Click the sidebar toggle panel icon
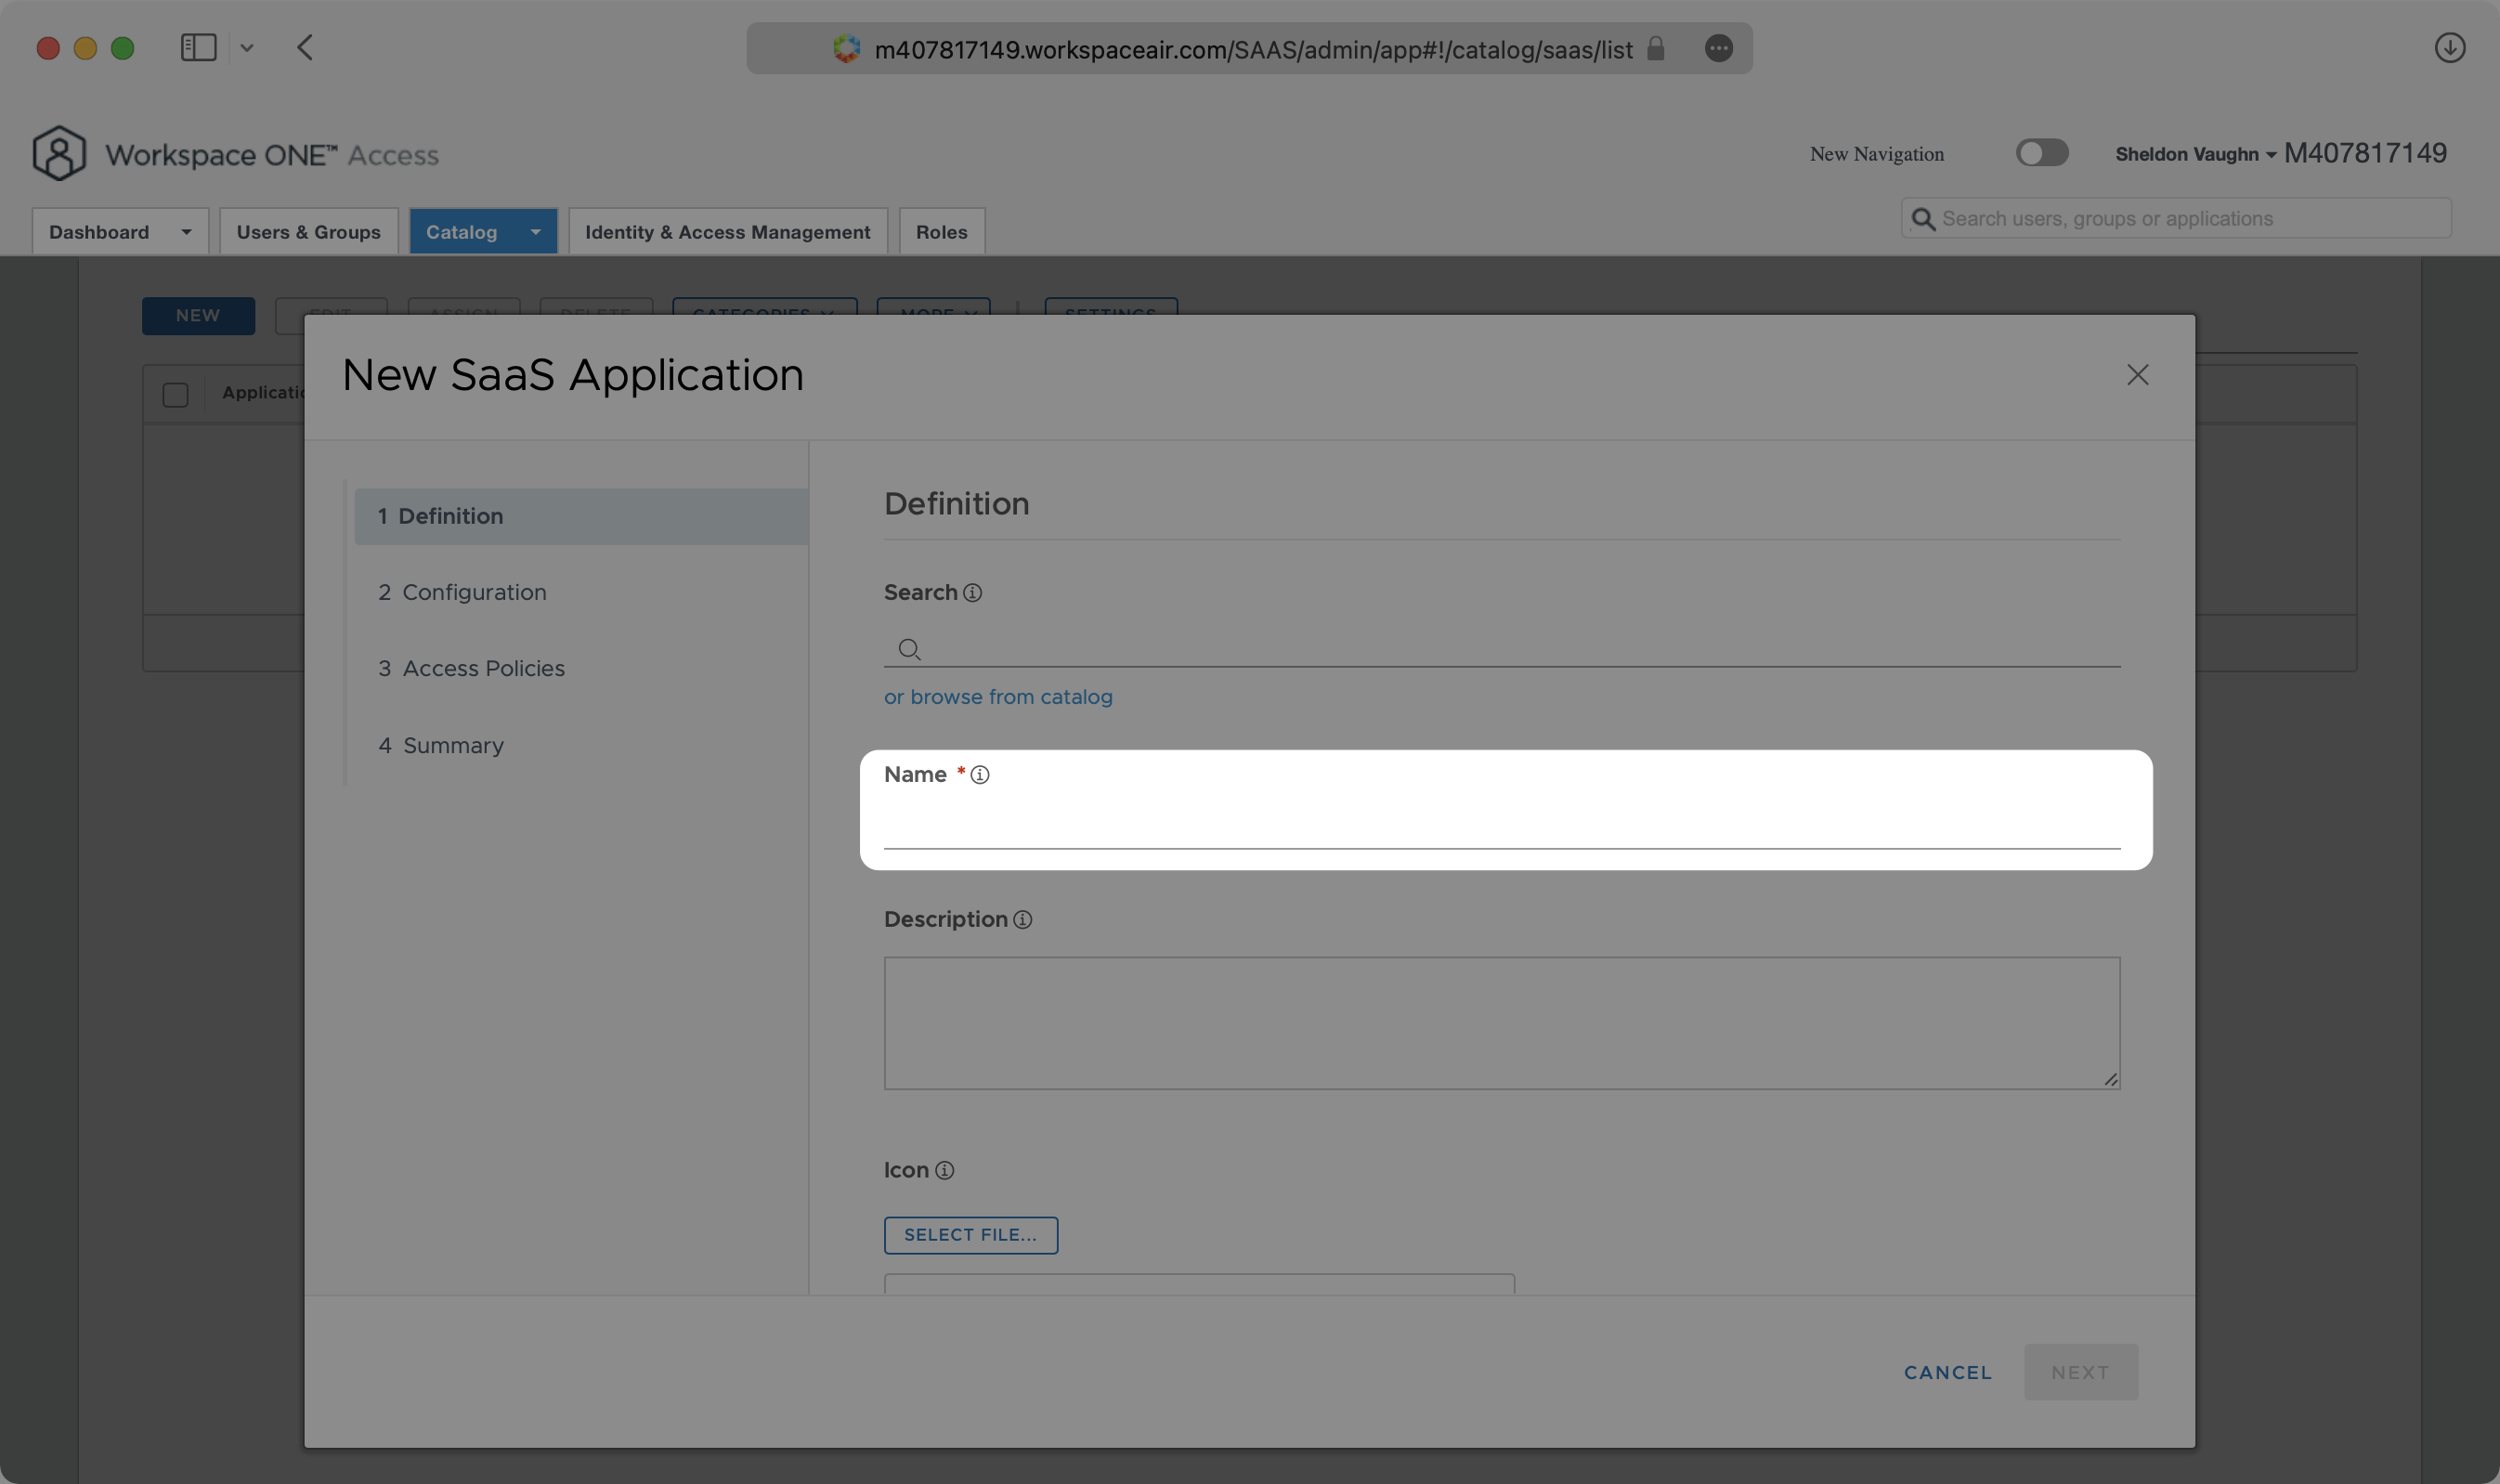Screen dimensions: 2500x1484 pyautogui.click(x=198, y=47)
